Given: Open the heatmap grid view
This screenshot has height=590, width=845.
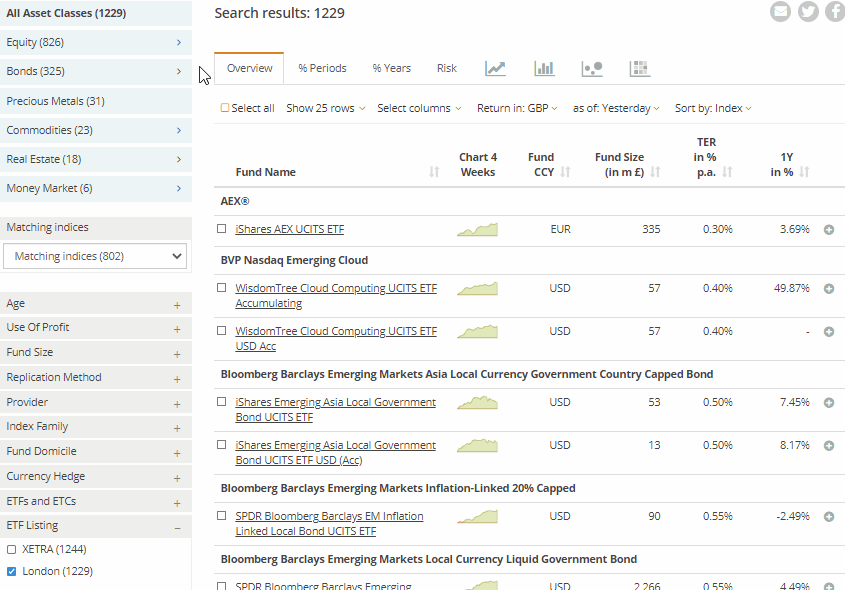Looking at the screenshot, I should (x=639, y=67).
